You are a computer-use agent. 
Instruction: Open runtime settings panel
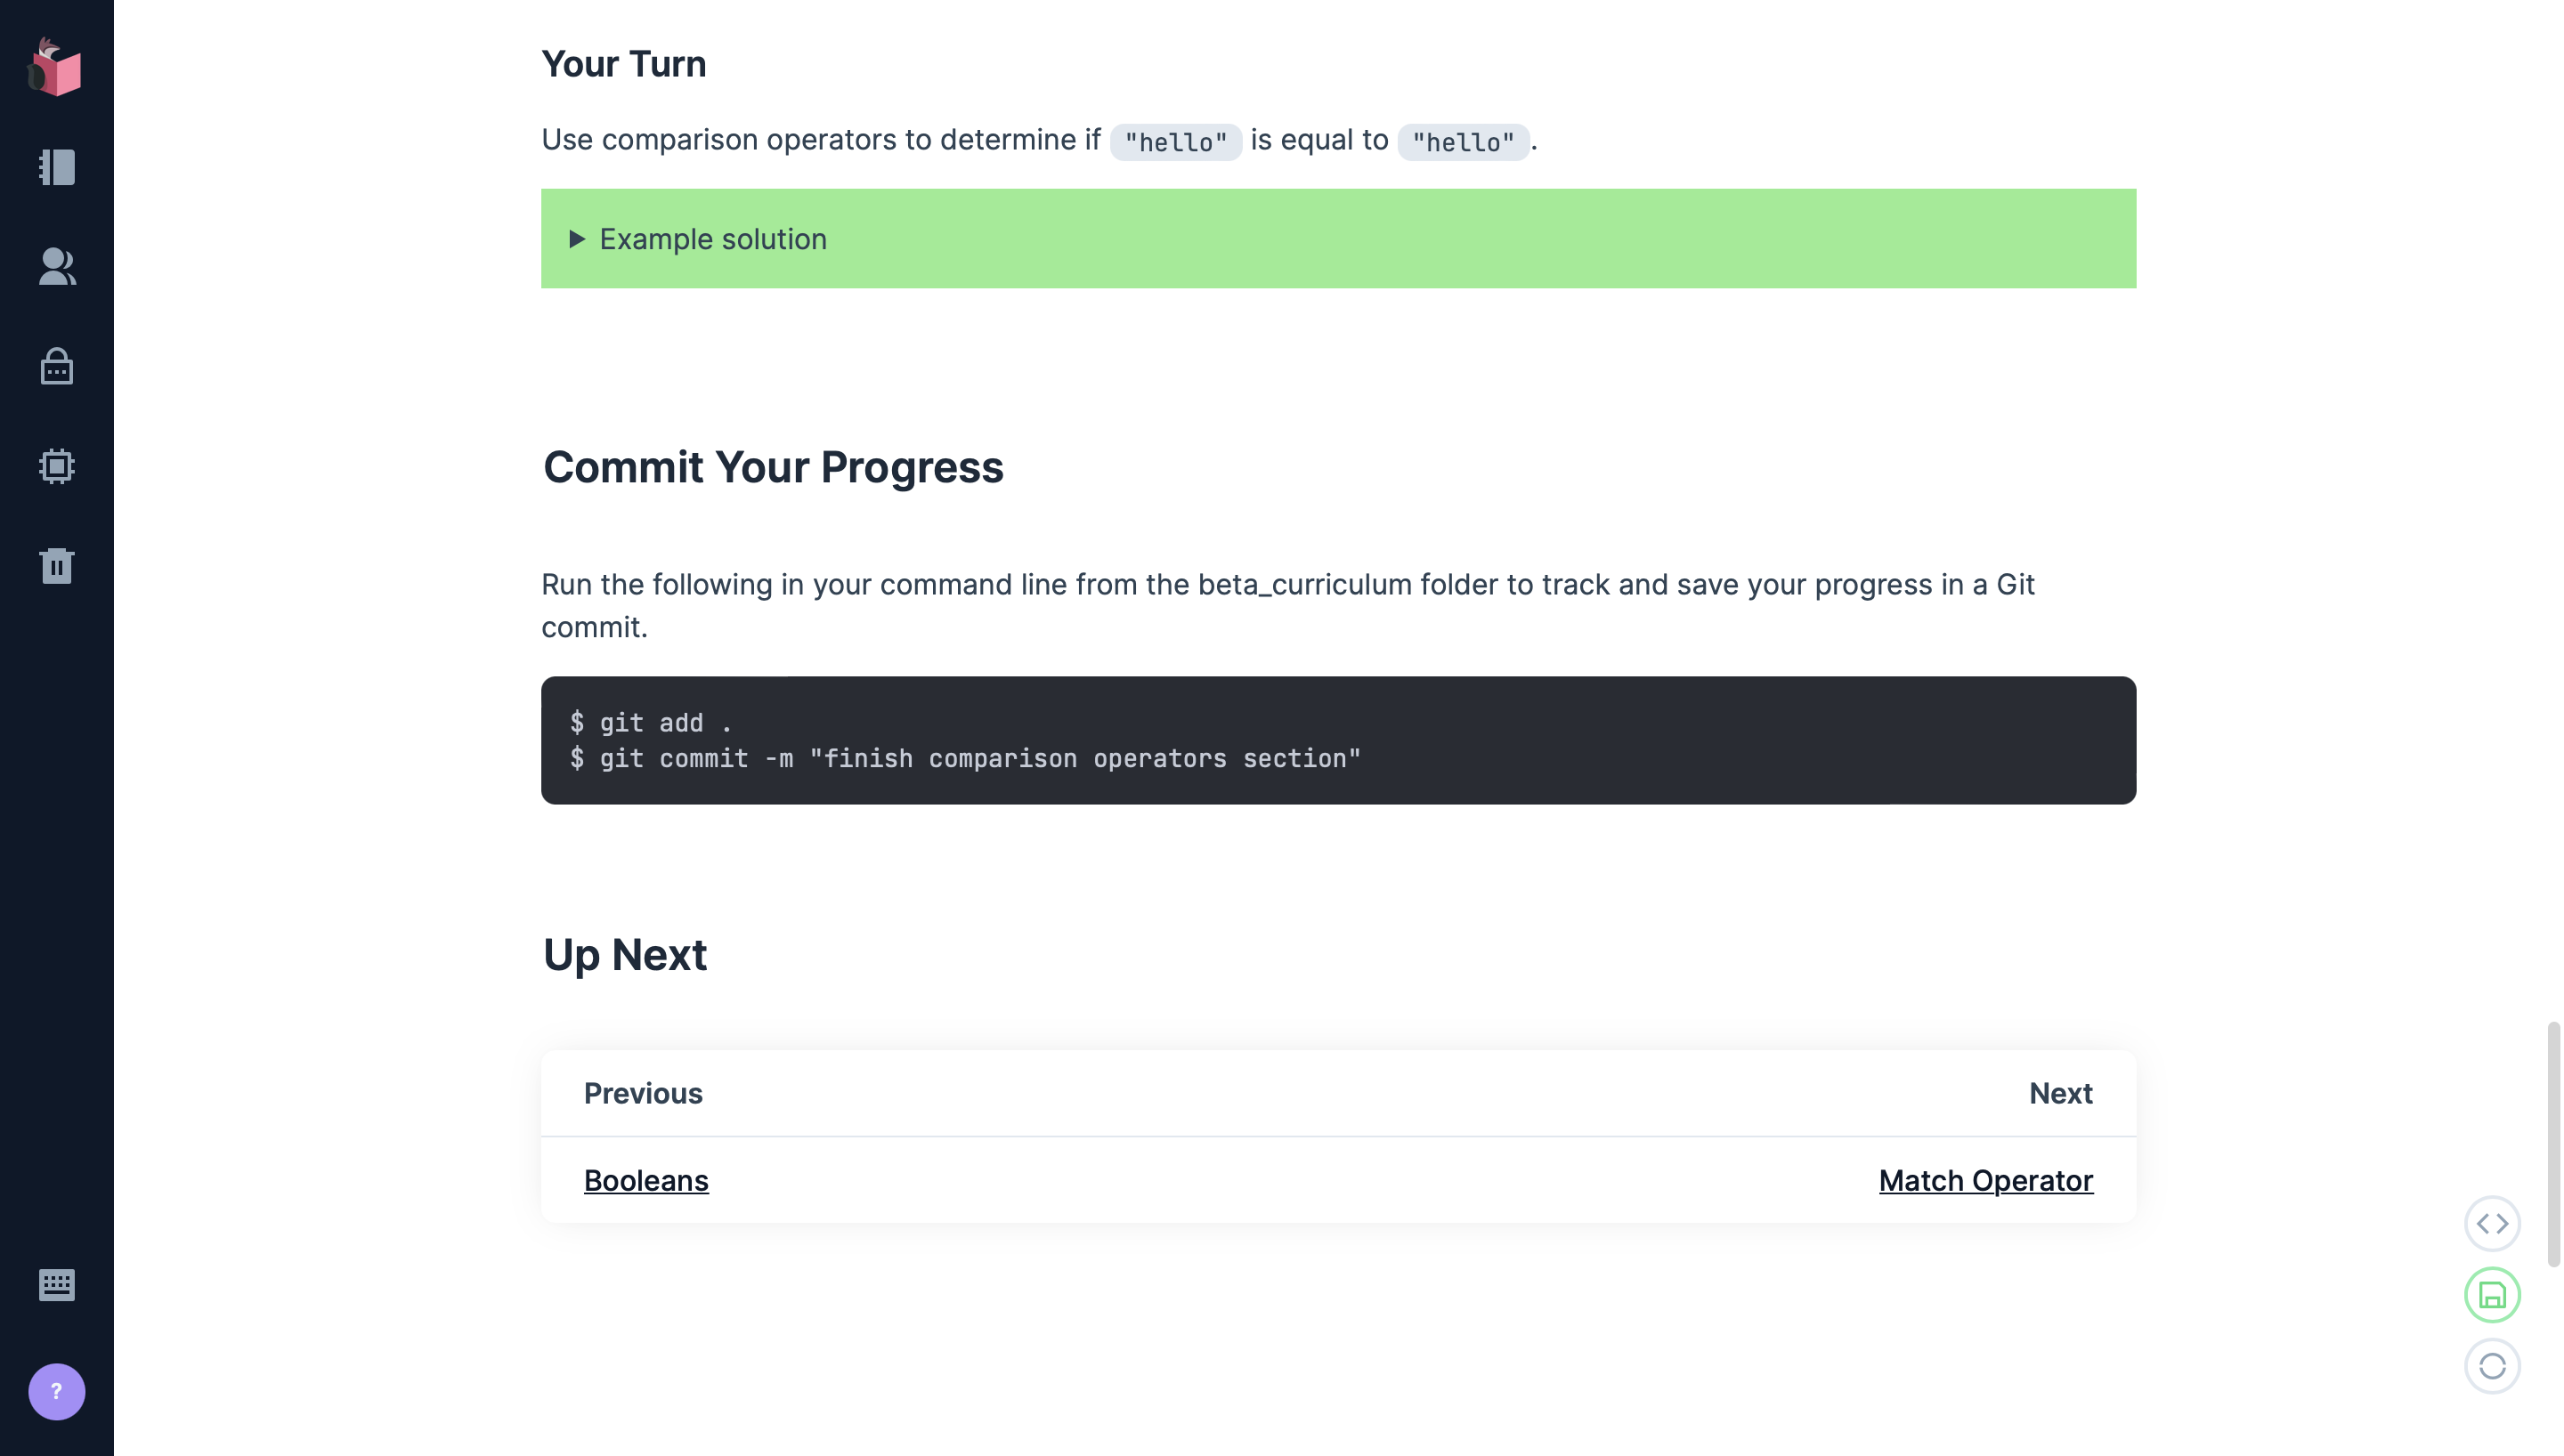(x=56, y=467)
